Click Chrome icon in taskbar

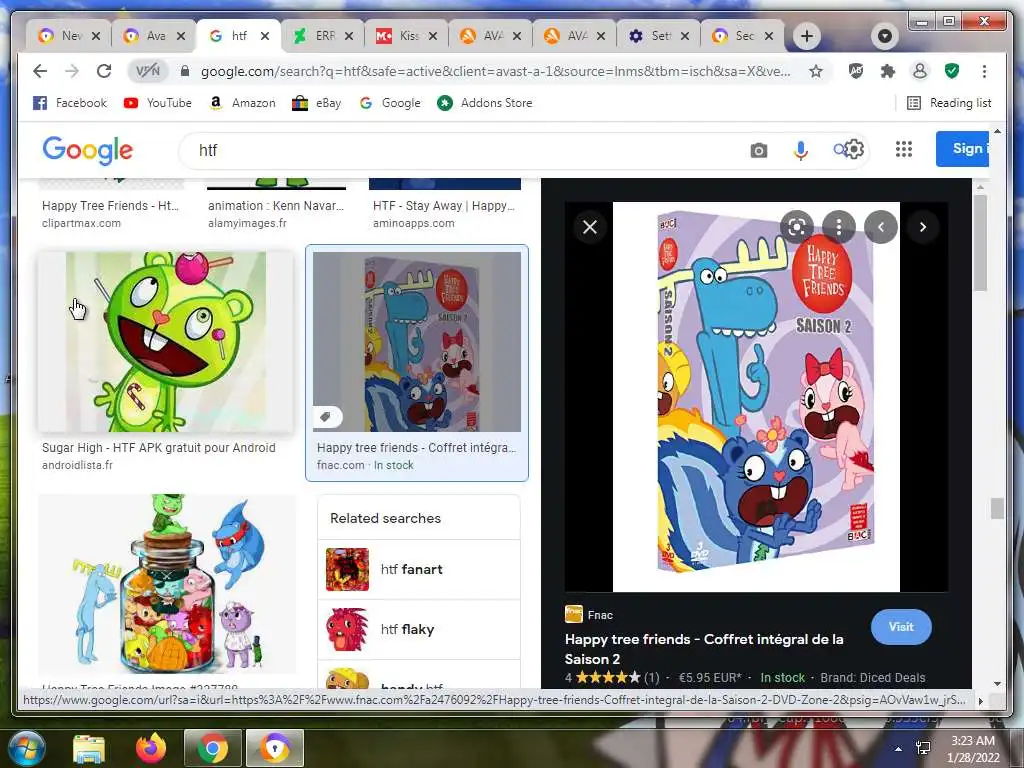coord(212,748)
